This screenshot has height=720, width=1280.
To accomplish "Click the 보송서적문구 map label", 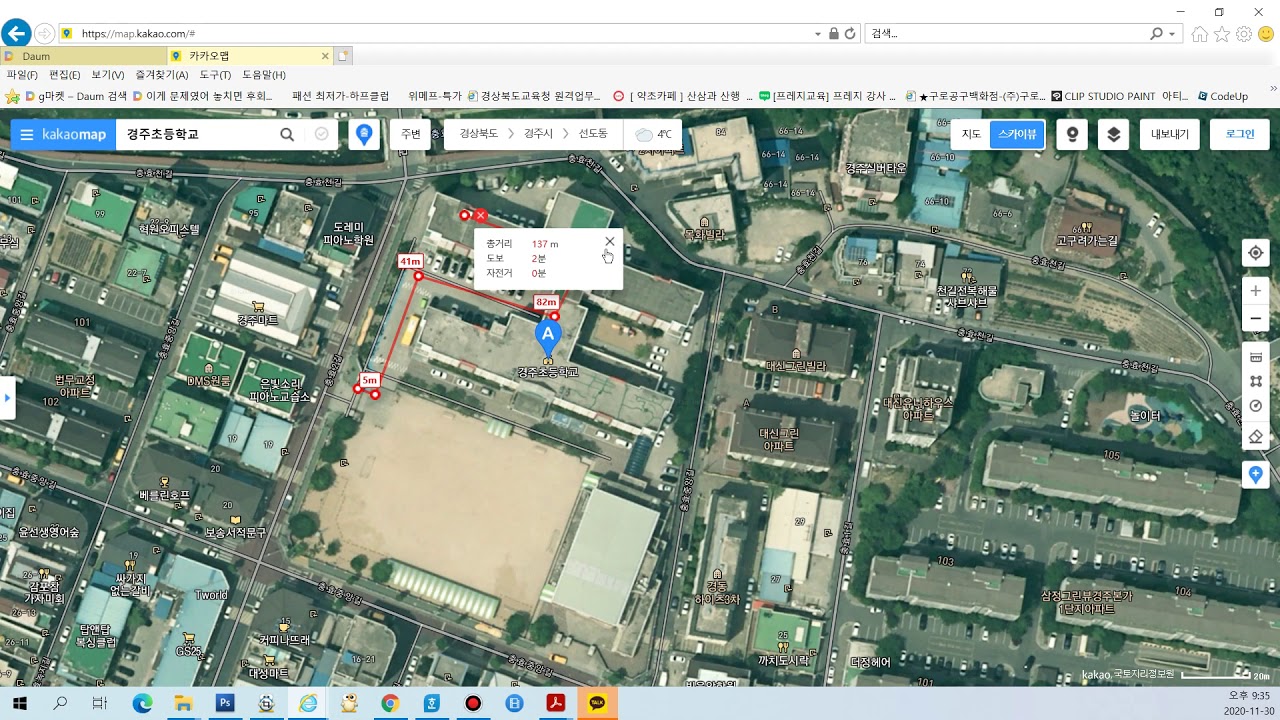I will 236,533.
